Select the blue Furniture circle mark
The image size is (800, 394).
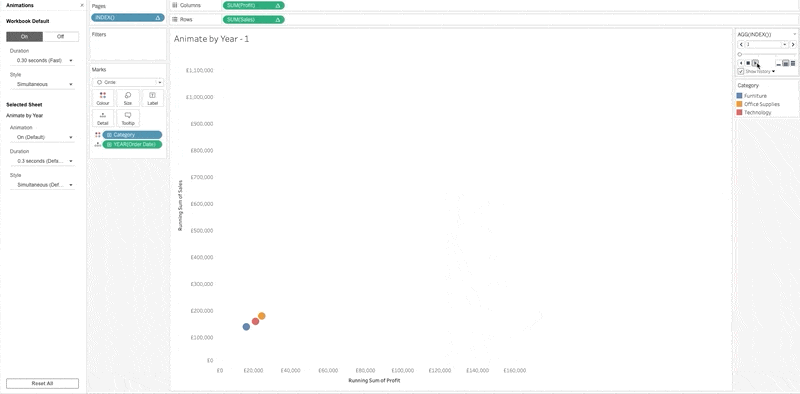coord(246,327)
